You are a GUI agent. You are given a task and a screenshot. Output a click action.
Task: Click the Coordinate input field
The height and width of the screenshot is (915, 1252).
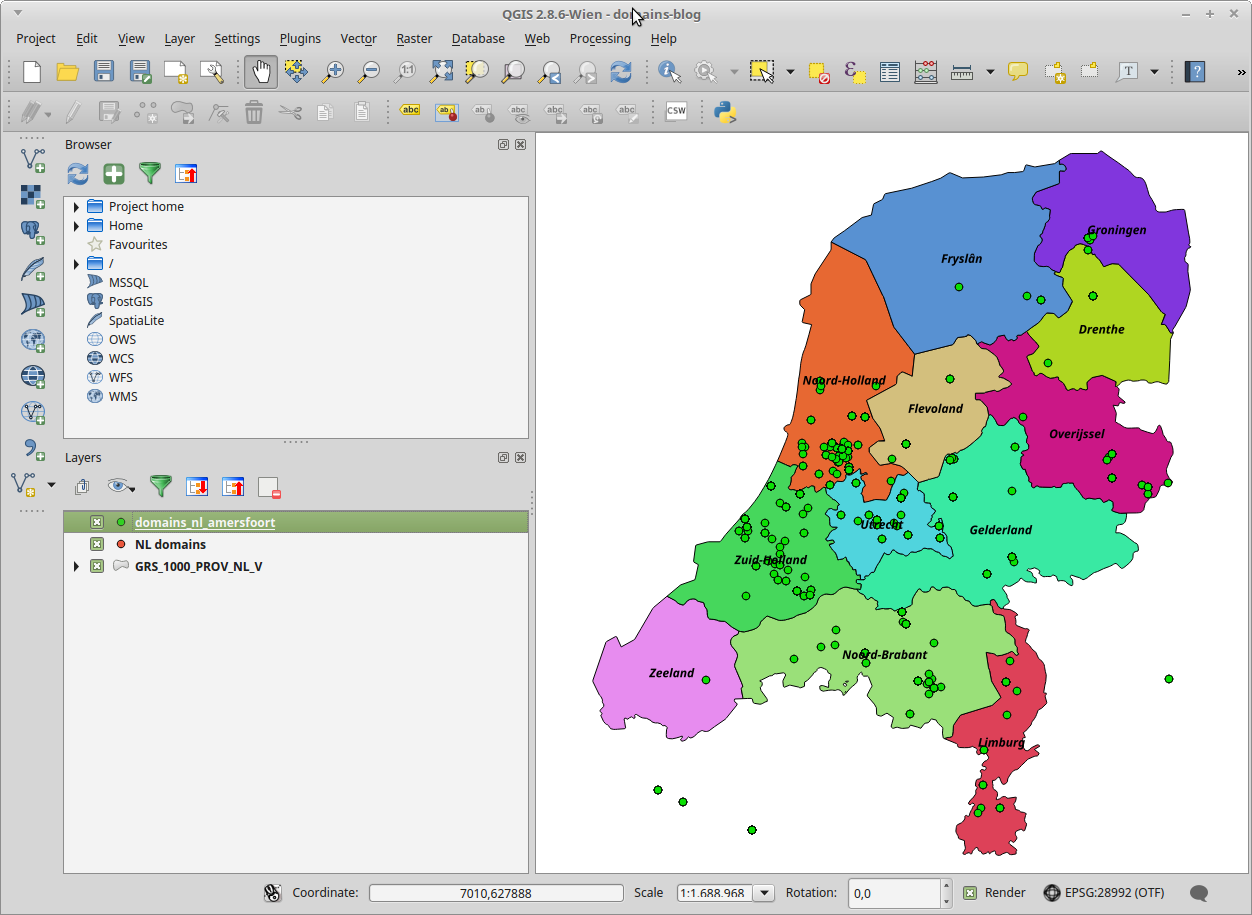[x=495, y=893]
